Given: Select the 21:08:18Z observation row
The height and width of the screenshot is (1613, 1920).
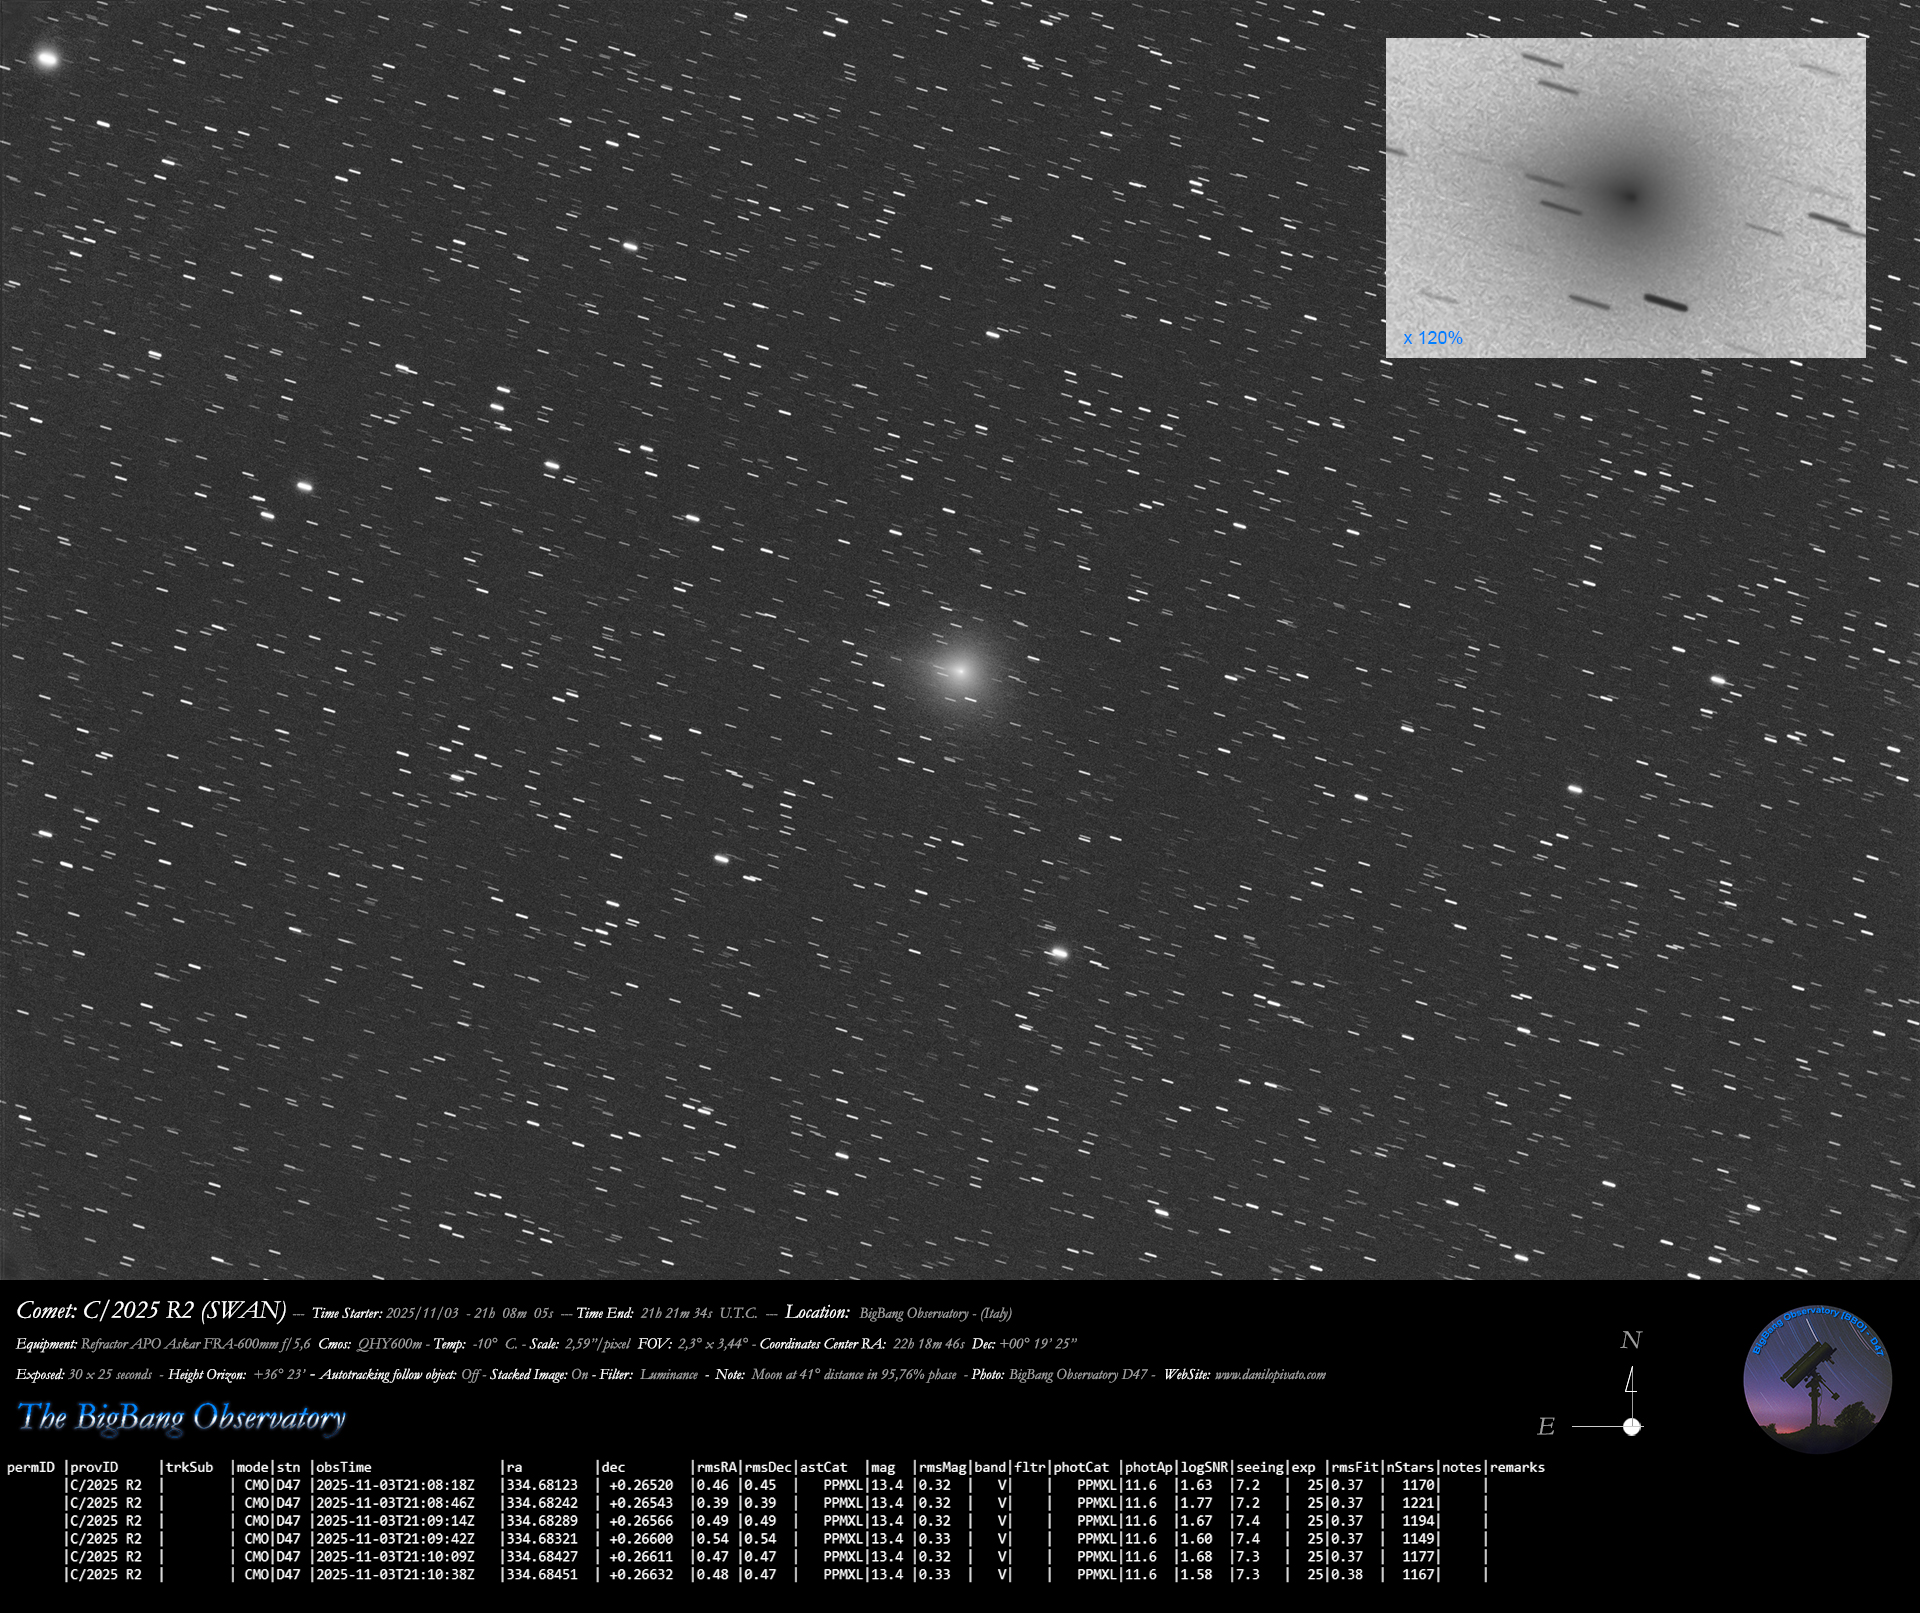Looking at the screenshot, I should pos(395,1485).
